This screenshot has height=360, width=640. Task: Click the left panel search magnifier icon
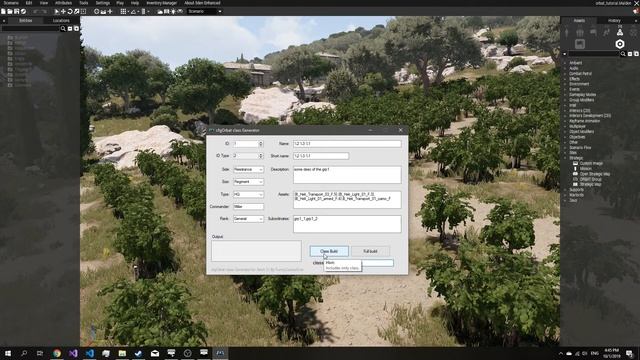click(63, 29)
